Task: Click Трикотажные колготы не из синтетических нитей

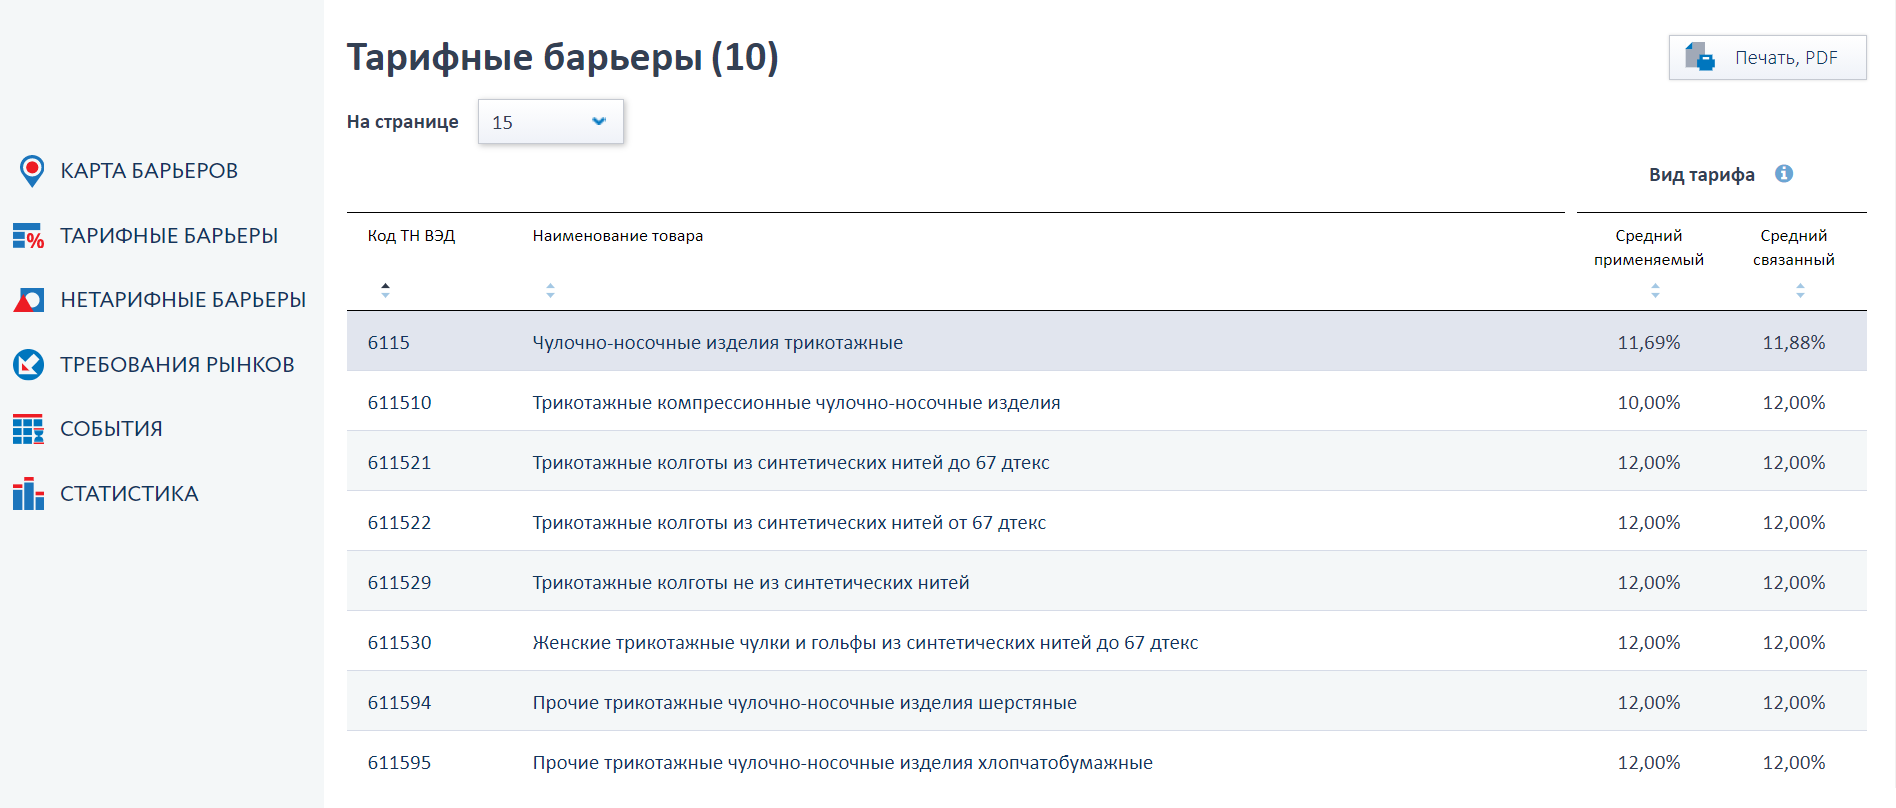Action: pyautogui.click(x=751, y=583)
